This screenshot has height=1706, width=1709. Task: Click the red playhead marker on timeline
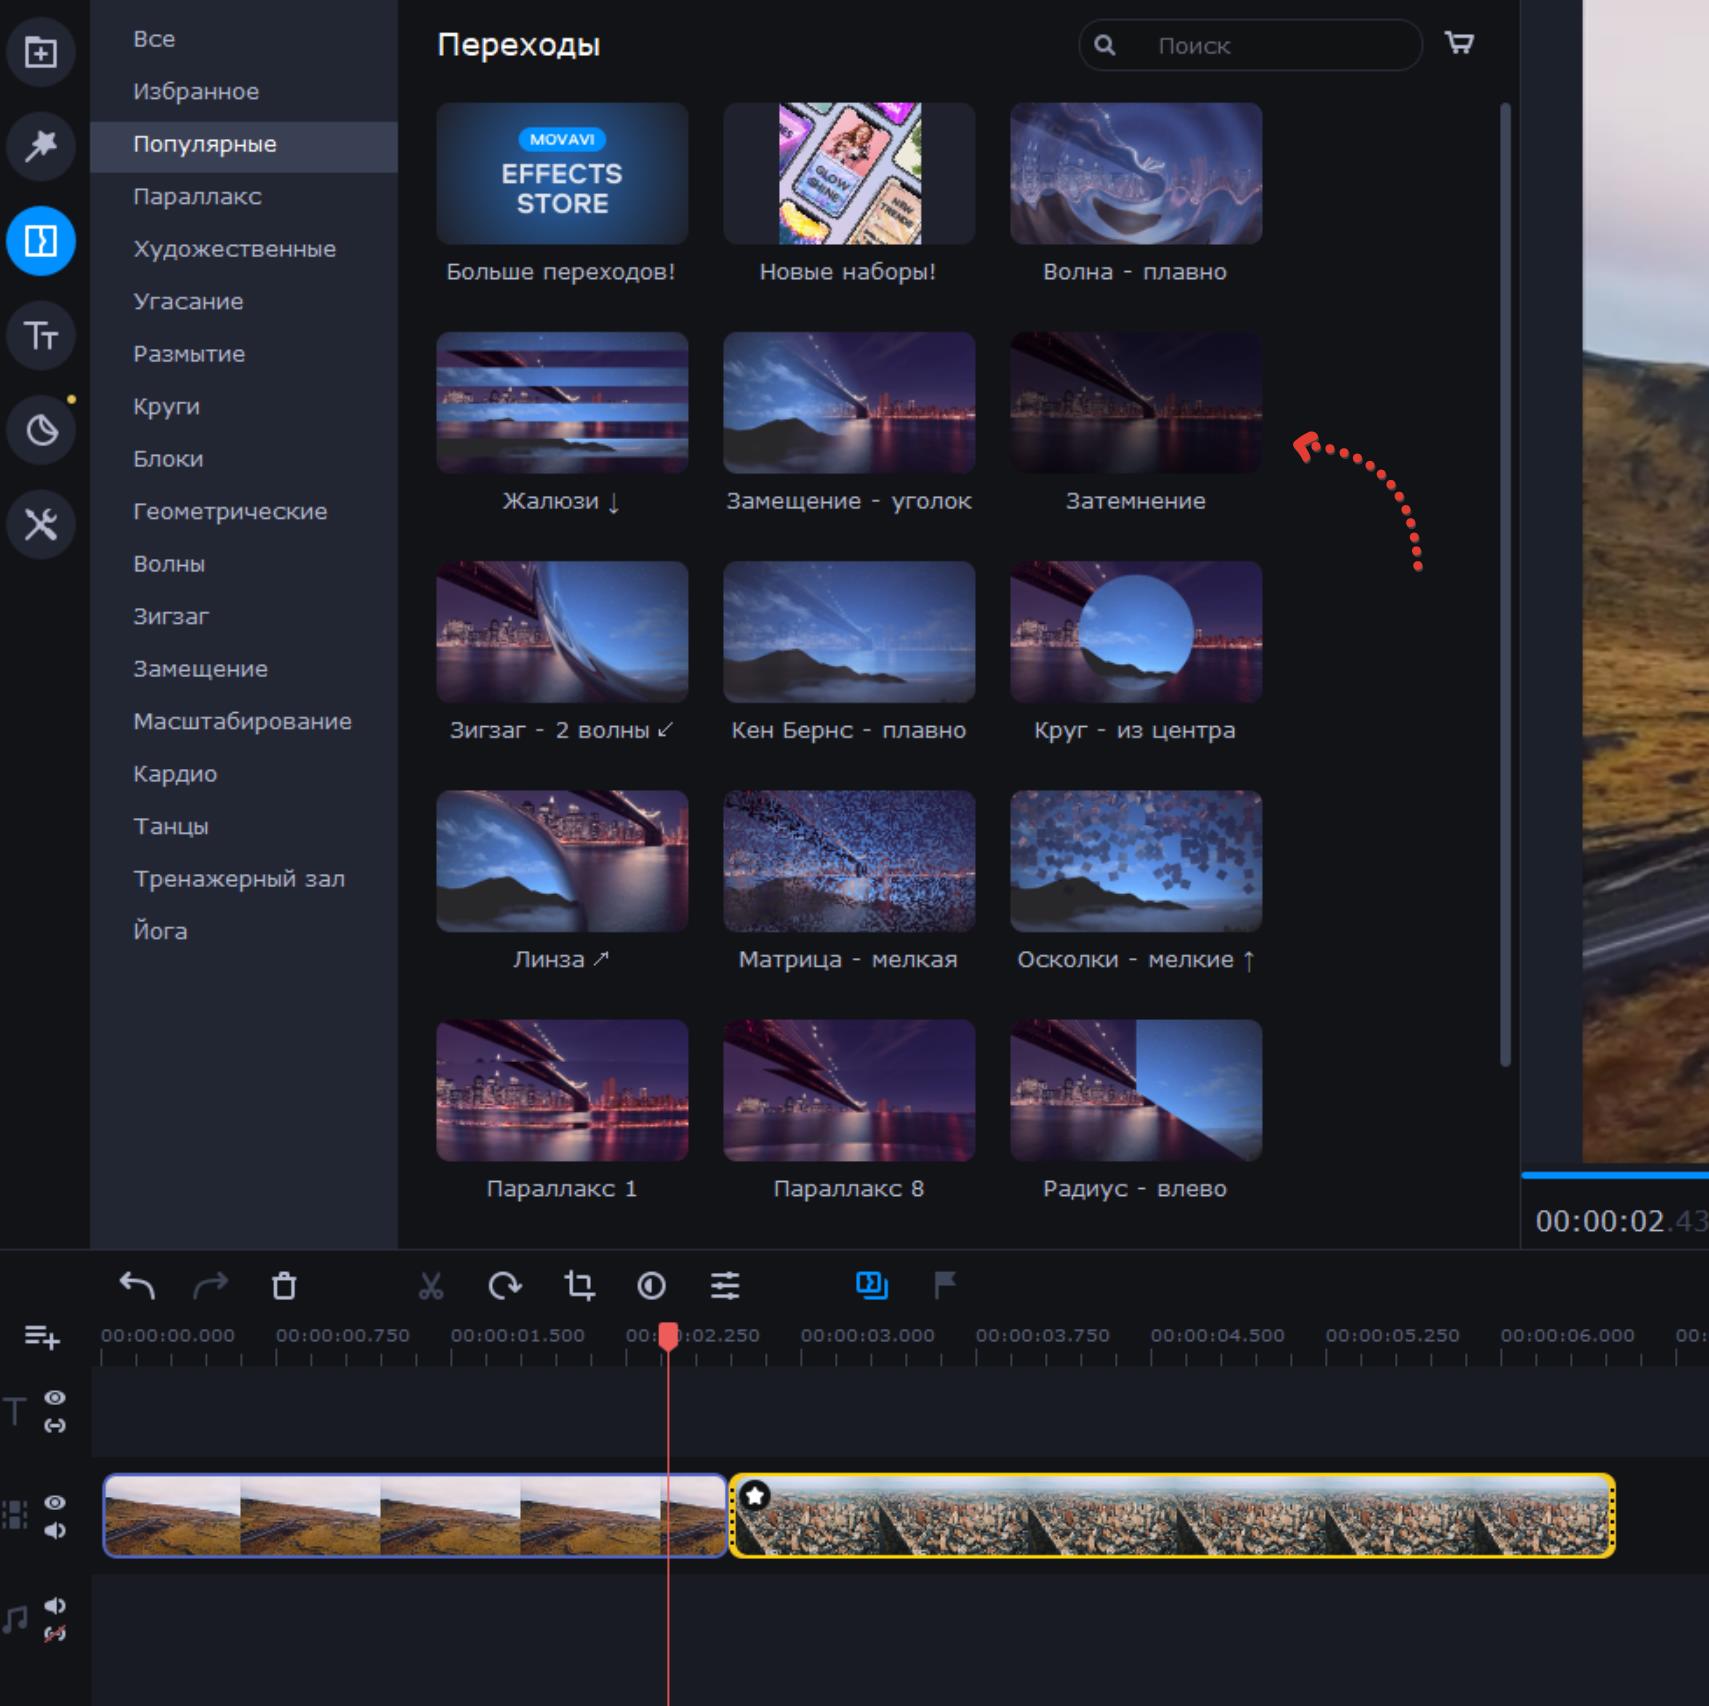pos(668,1335)
